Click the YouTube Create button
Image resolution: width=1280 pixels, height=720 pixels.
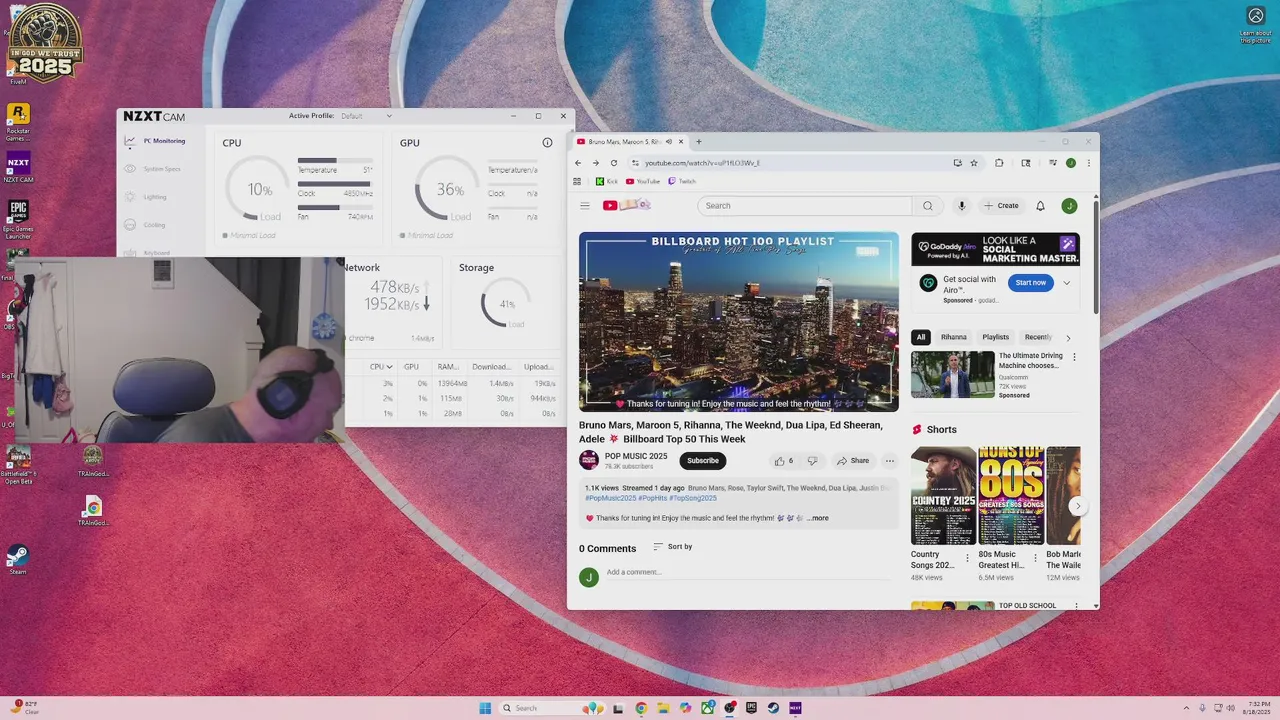[1001, 206]
